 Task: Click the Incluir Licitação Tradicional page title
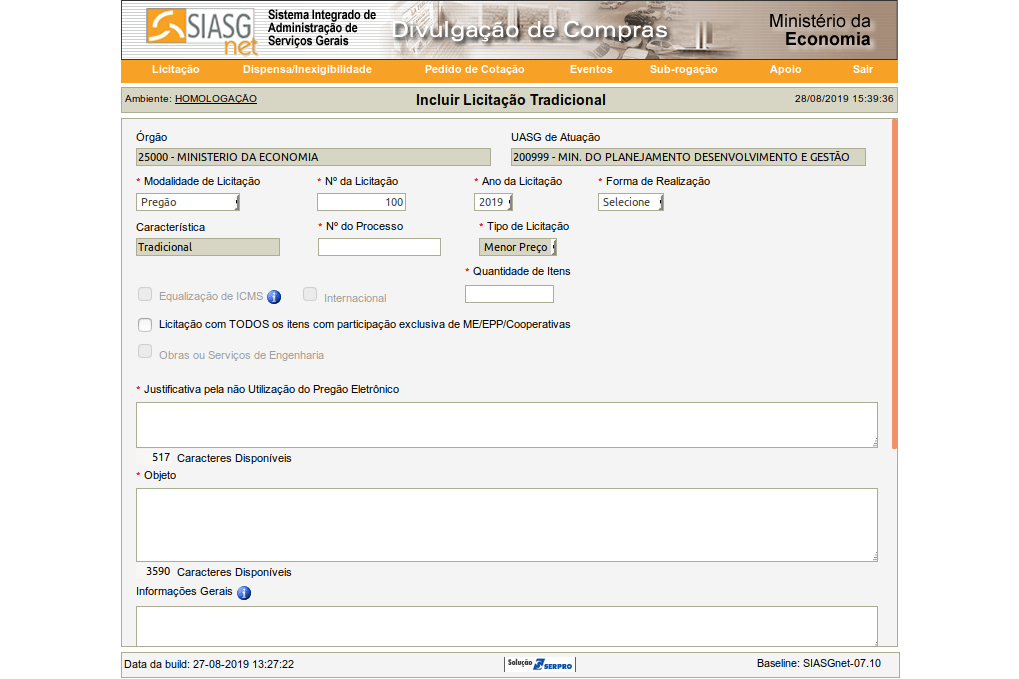tap(511, 100)
